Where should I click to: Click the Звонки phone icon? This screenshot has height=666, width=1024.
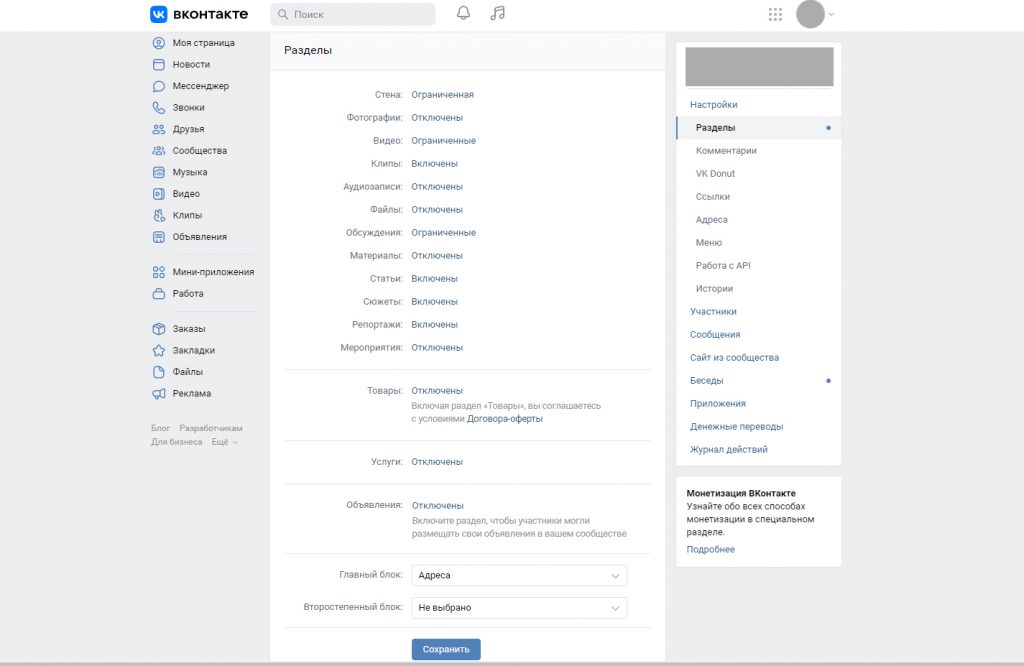159,108
